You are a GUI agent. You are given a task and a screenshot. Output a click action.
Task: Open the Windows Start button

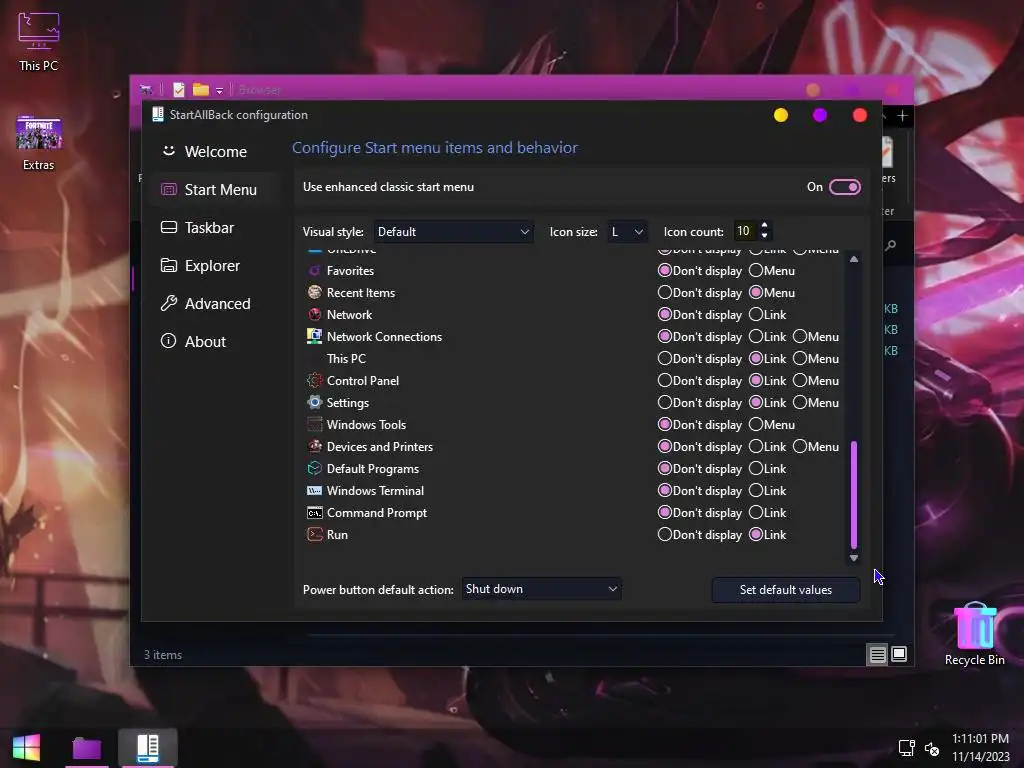coord(26,748)
